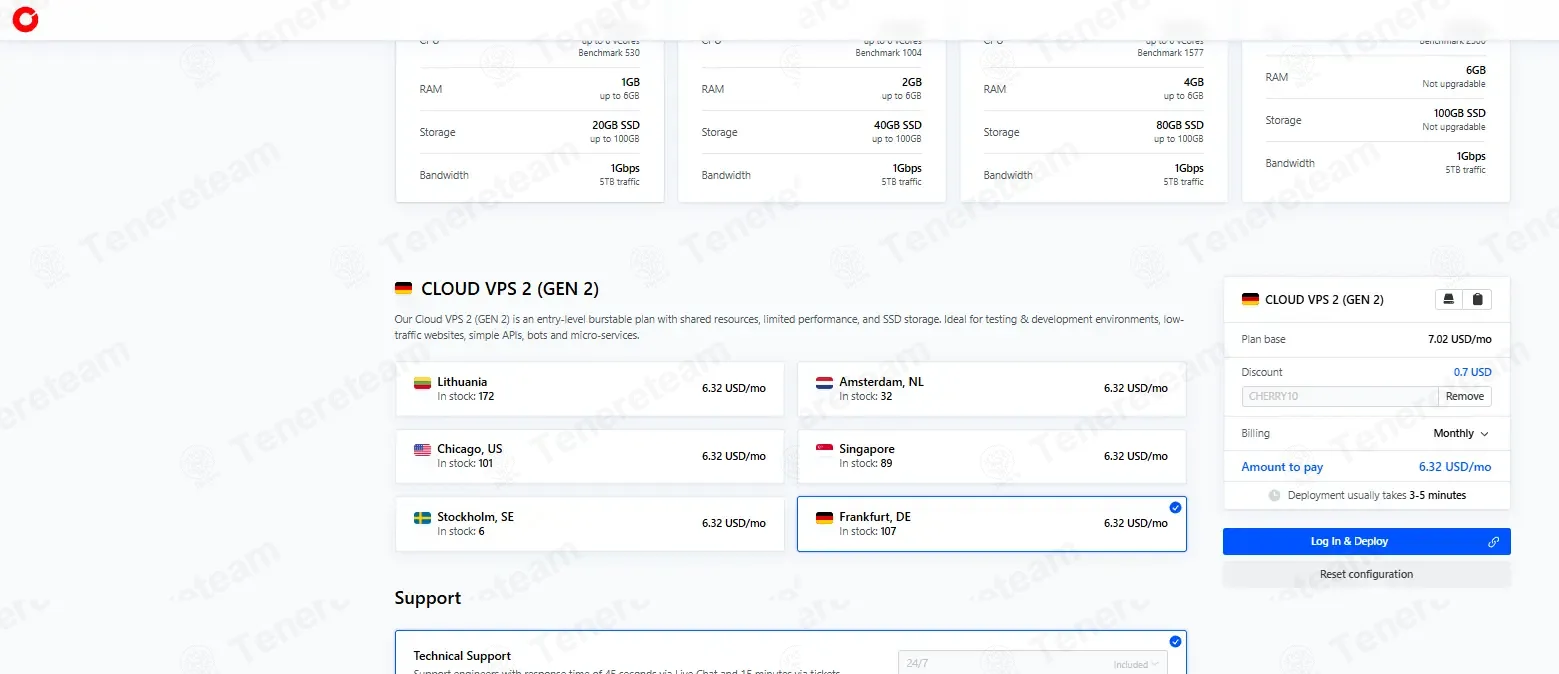The image size is (1559, 674).
Task: Click the CHERRY10 discount code field
Action: pos(1340,397)
